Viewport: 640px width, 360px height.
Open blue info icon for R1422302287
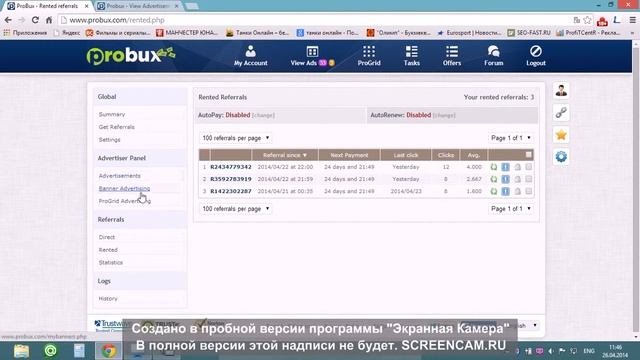tap(505, 191)
